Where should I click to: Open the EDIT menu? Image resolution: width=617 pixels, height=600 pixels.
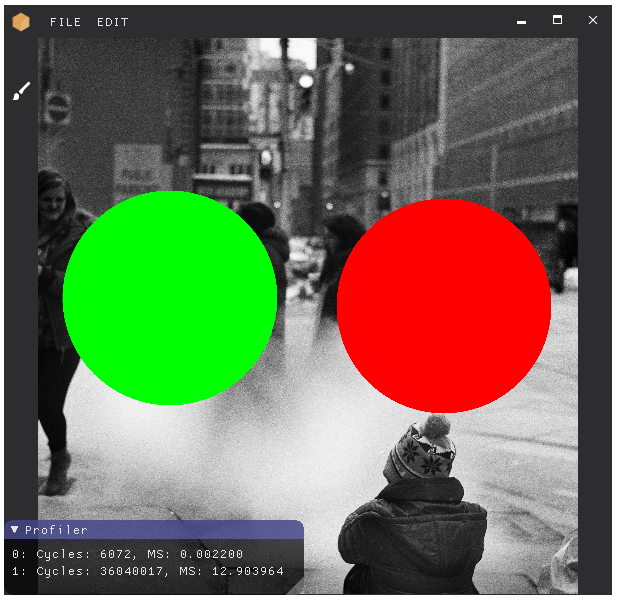pyautogui.click(x=113, y=22)
